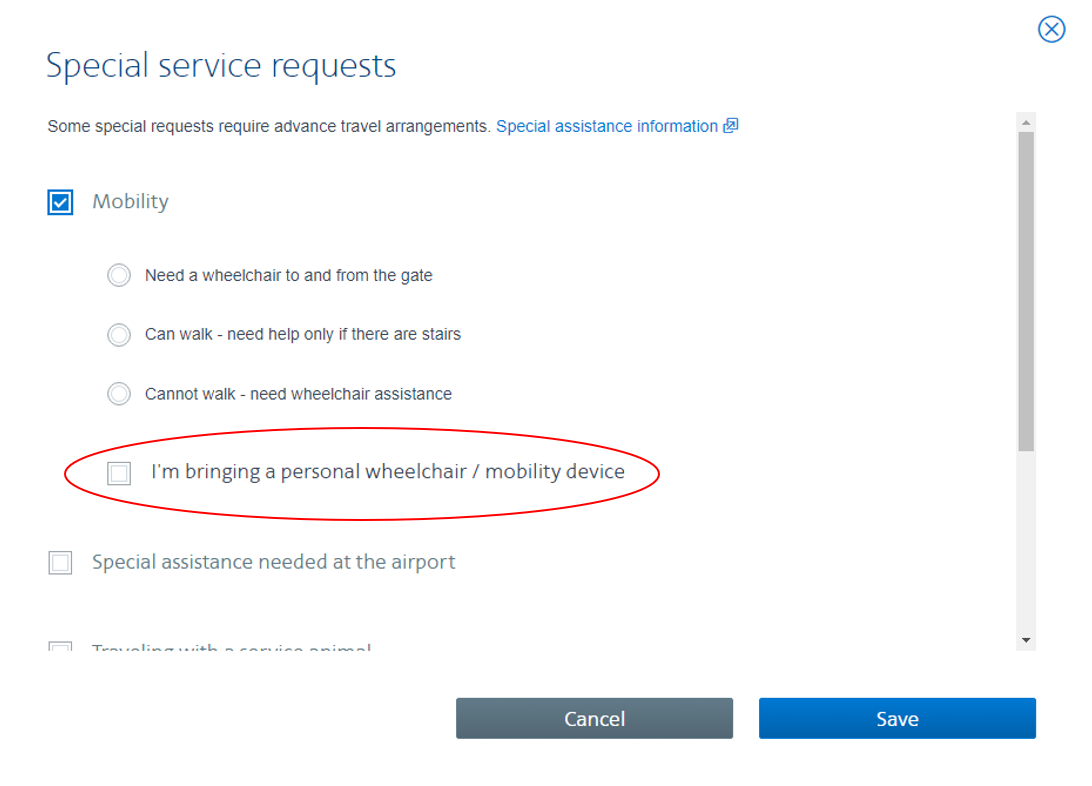Click the 'Special assistance needed at the airport' label
The image size is (1092, 786).
click(x=273, y=562)
